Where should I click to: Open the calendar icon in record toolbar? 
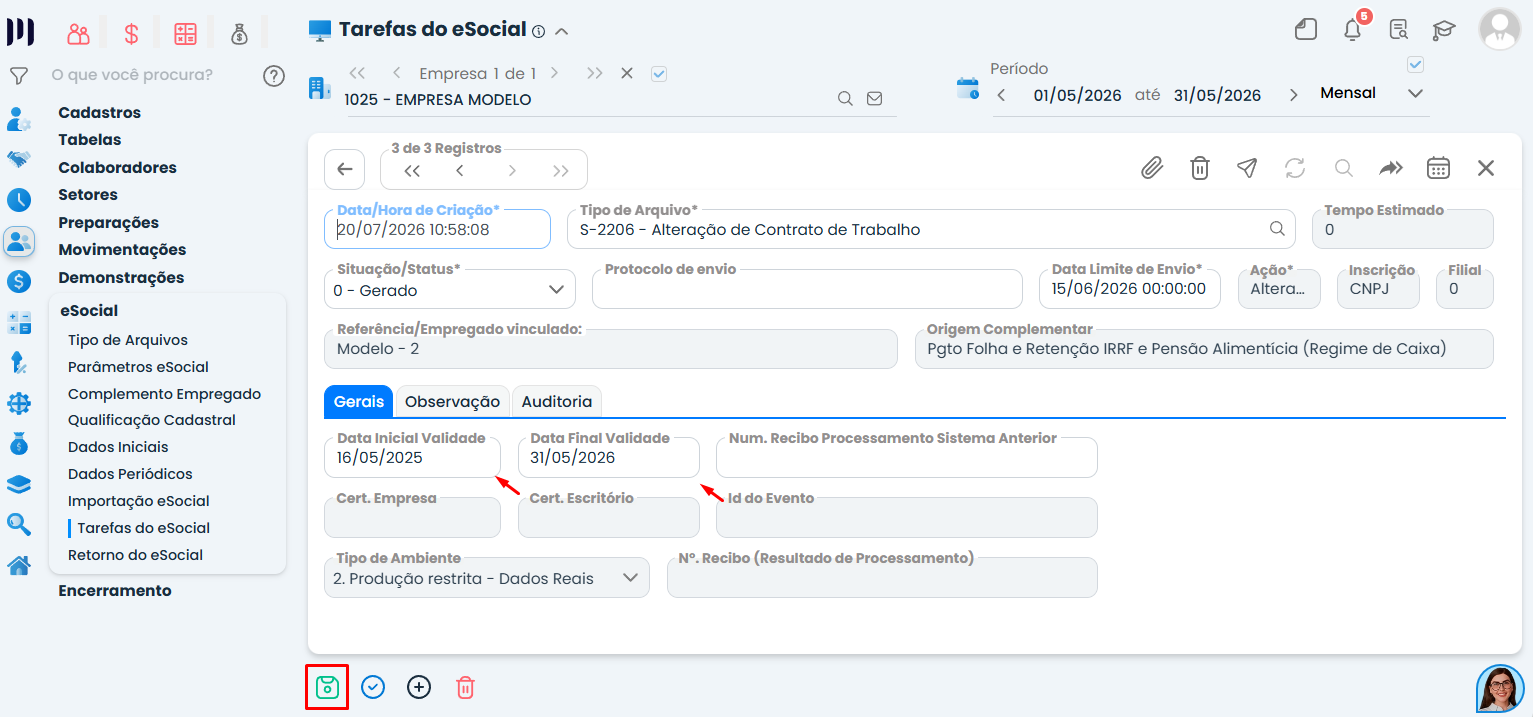[x=1438, y=168]
